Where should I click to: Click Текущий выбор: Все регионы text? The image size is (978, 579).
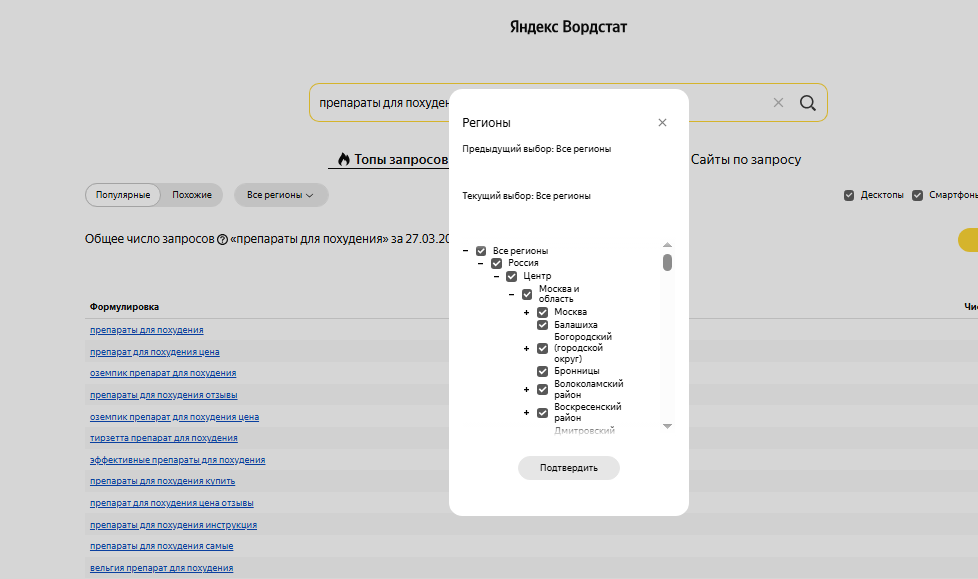526,196
